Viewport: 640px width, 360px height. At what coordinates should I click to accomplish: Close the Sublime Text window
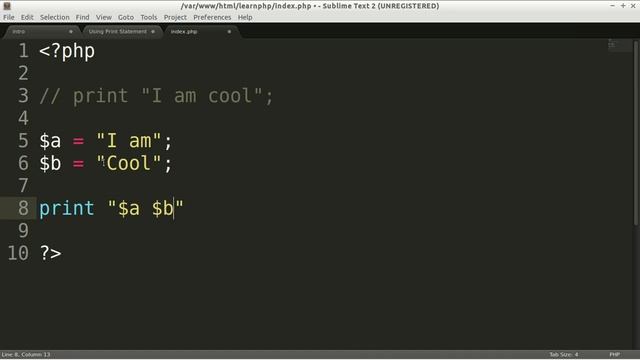633,6
